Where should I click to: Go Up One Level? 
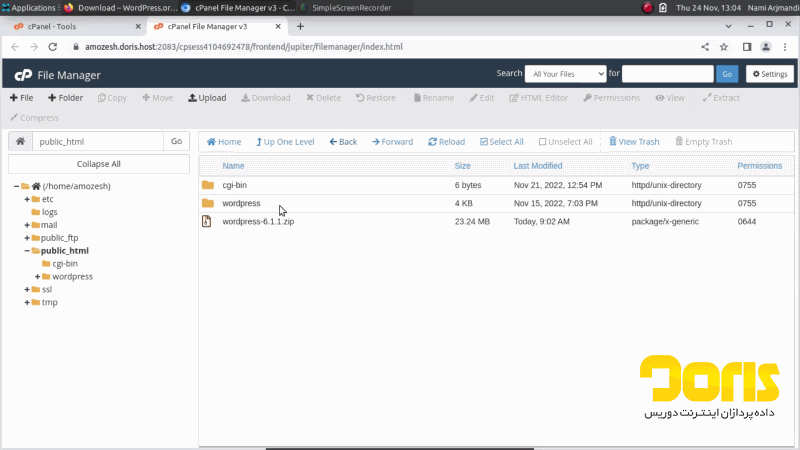285,142
